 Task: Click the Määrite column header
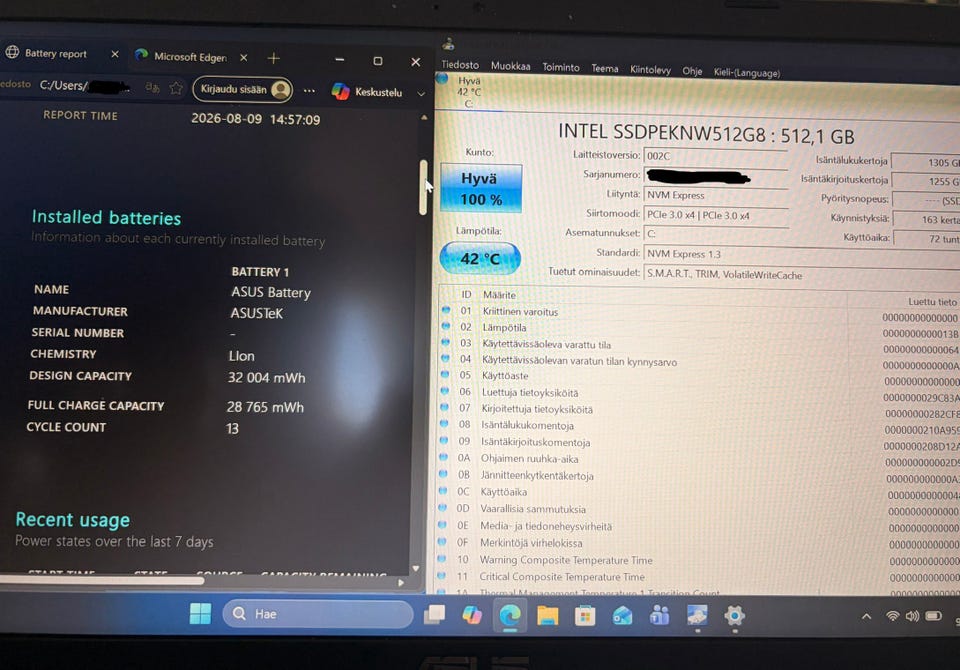(499, 295)
